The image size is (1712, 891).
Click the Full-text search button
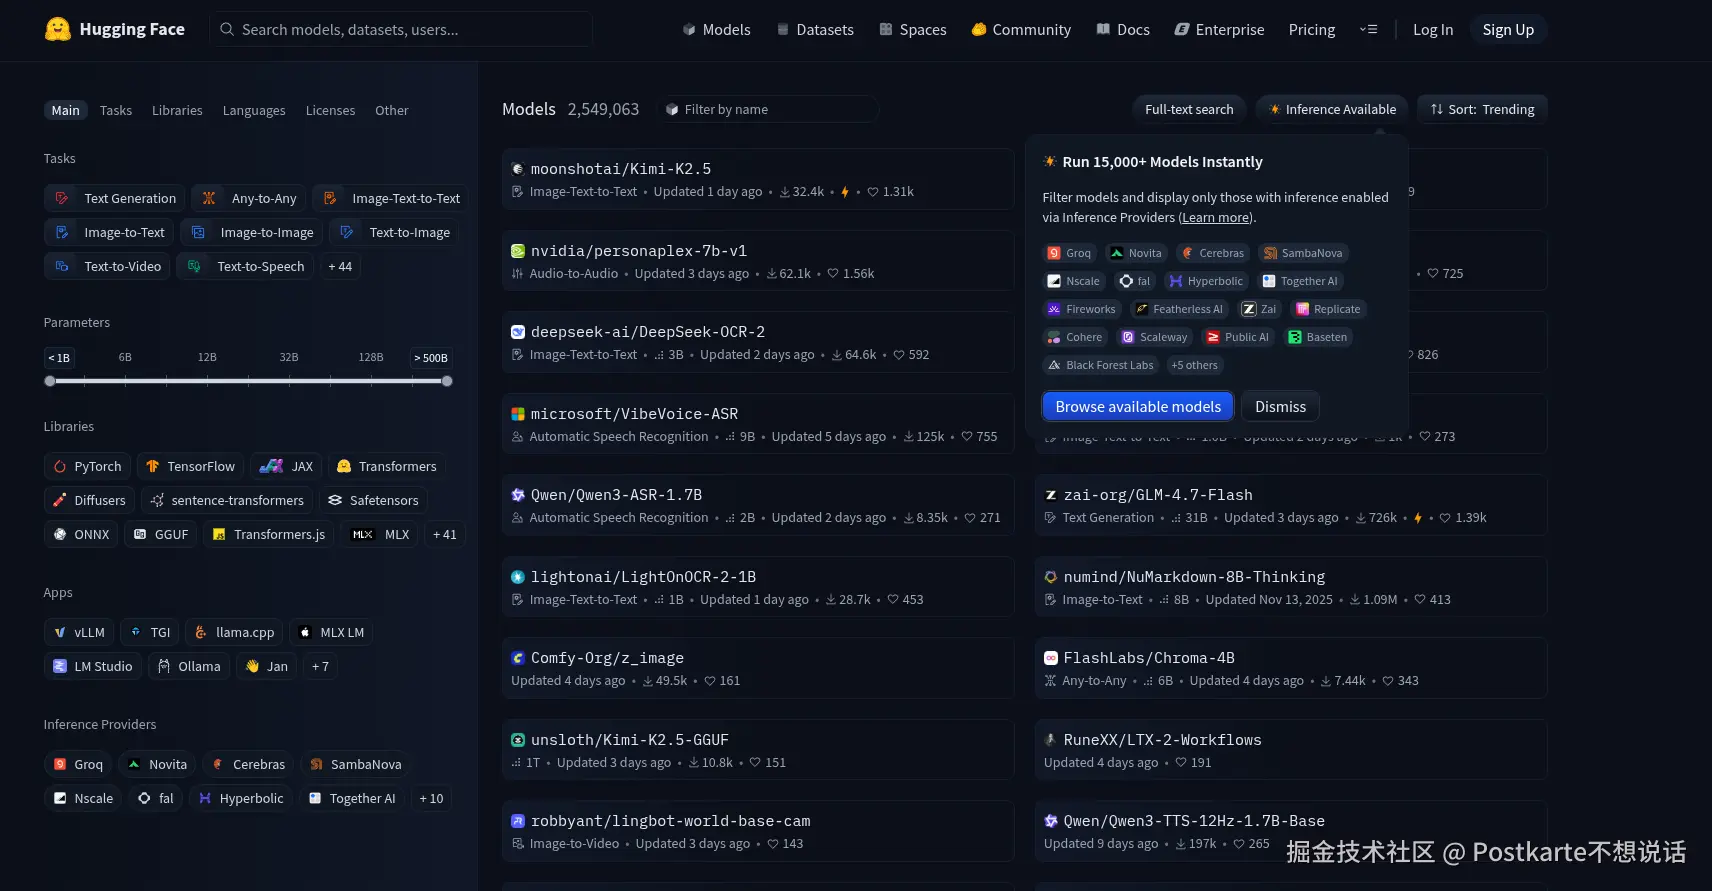pyautogui.click(x=1189, y=109)
